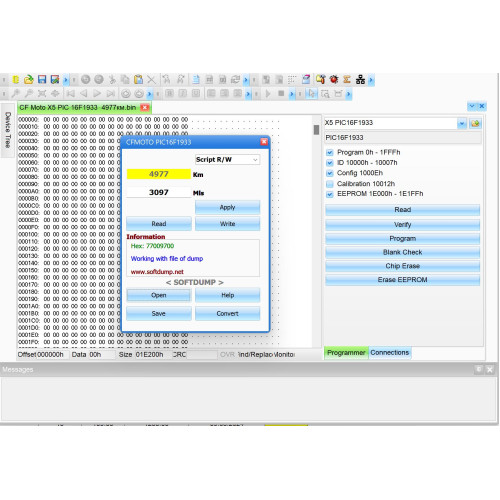The image size is (500, 500).
Task: Expand the X5 PIC16F1933 device dropdown
Action: point(462,124)
